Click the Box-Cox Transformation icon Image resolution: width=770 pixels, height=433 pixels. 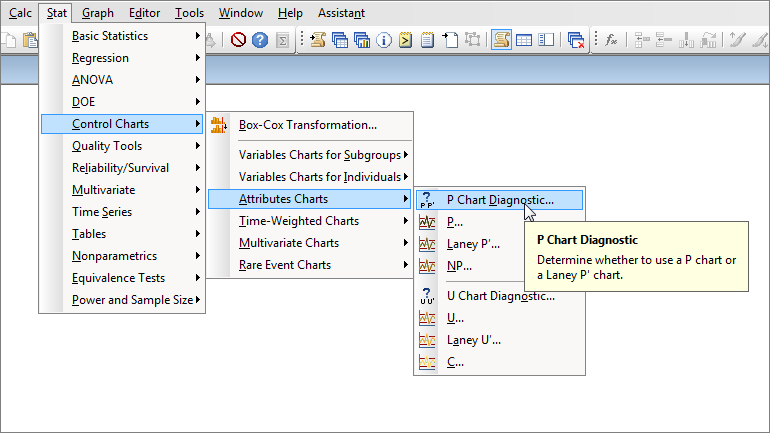[219, 125]
